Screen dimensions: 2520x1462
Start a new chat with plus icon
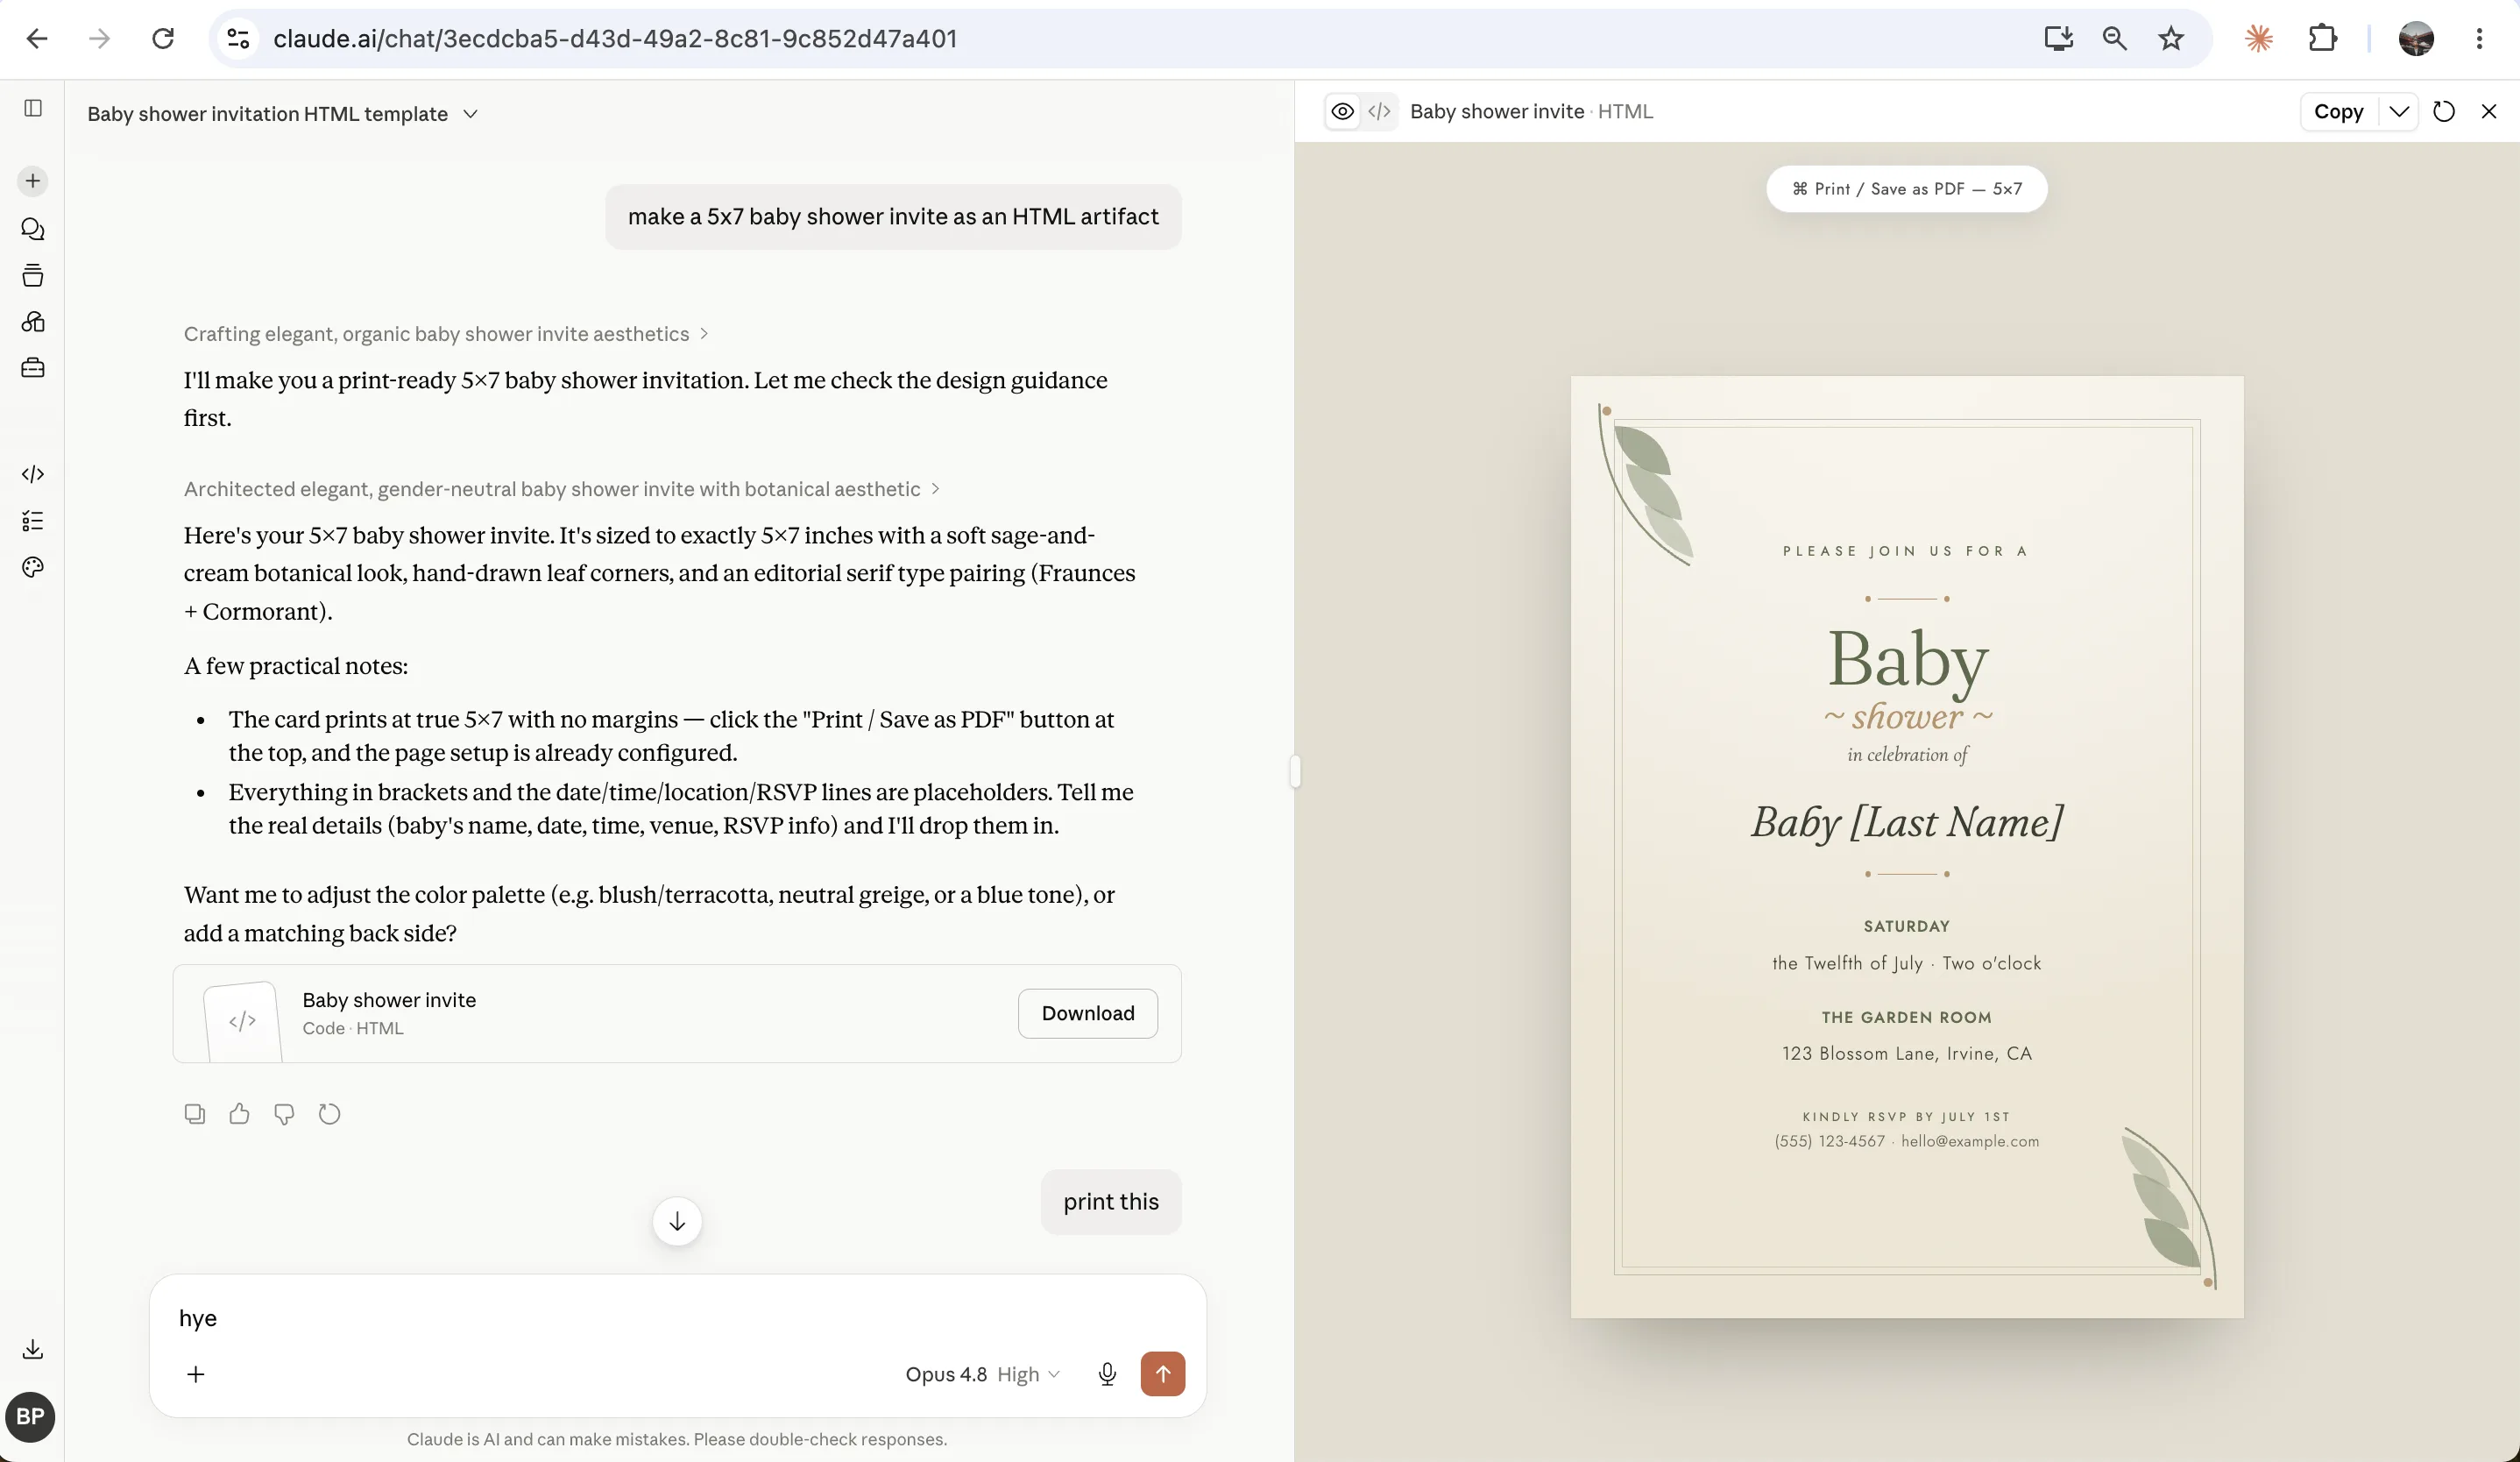coord(33,181)
